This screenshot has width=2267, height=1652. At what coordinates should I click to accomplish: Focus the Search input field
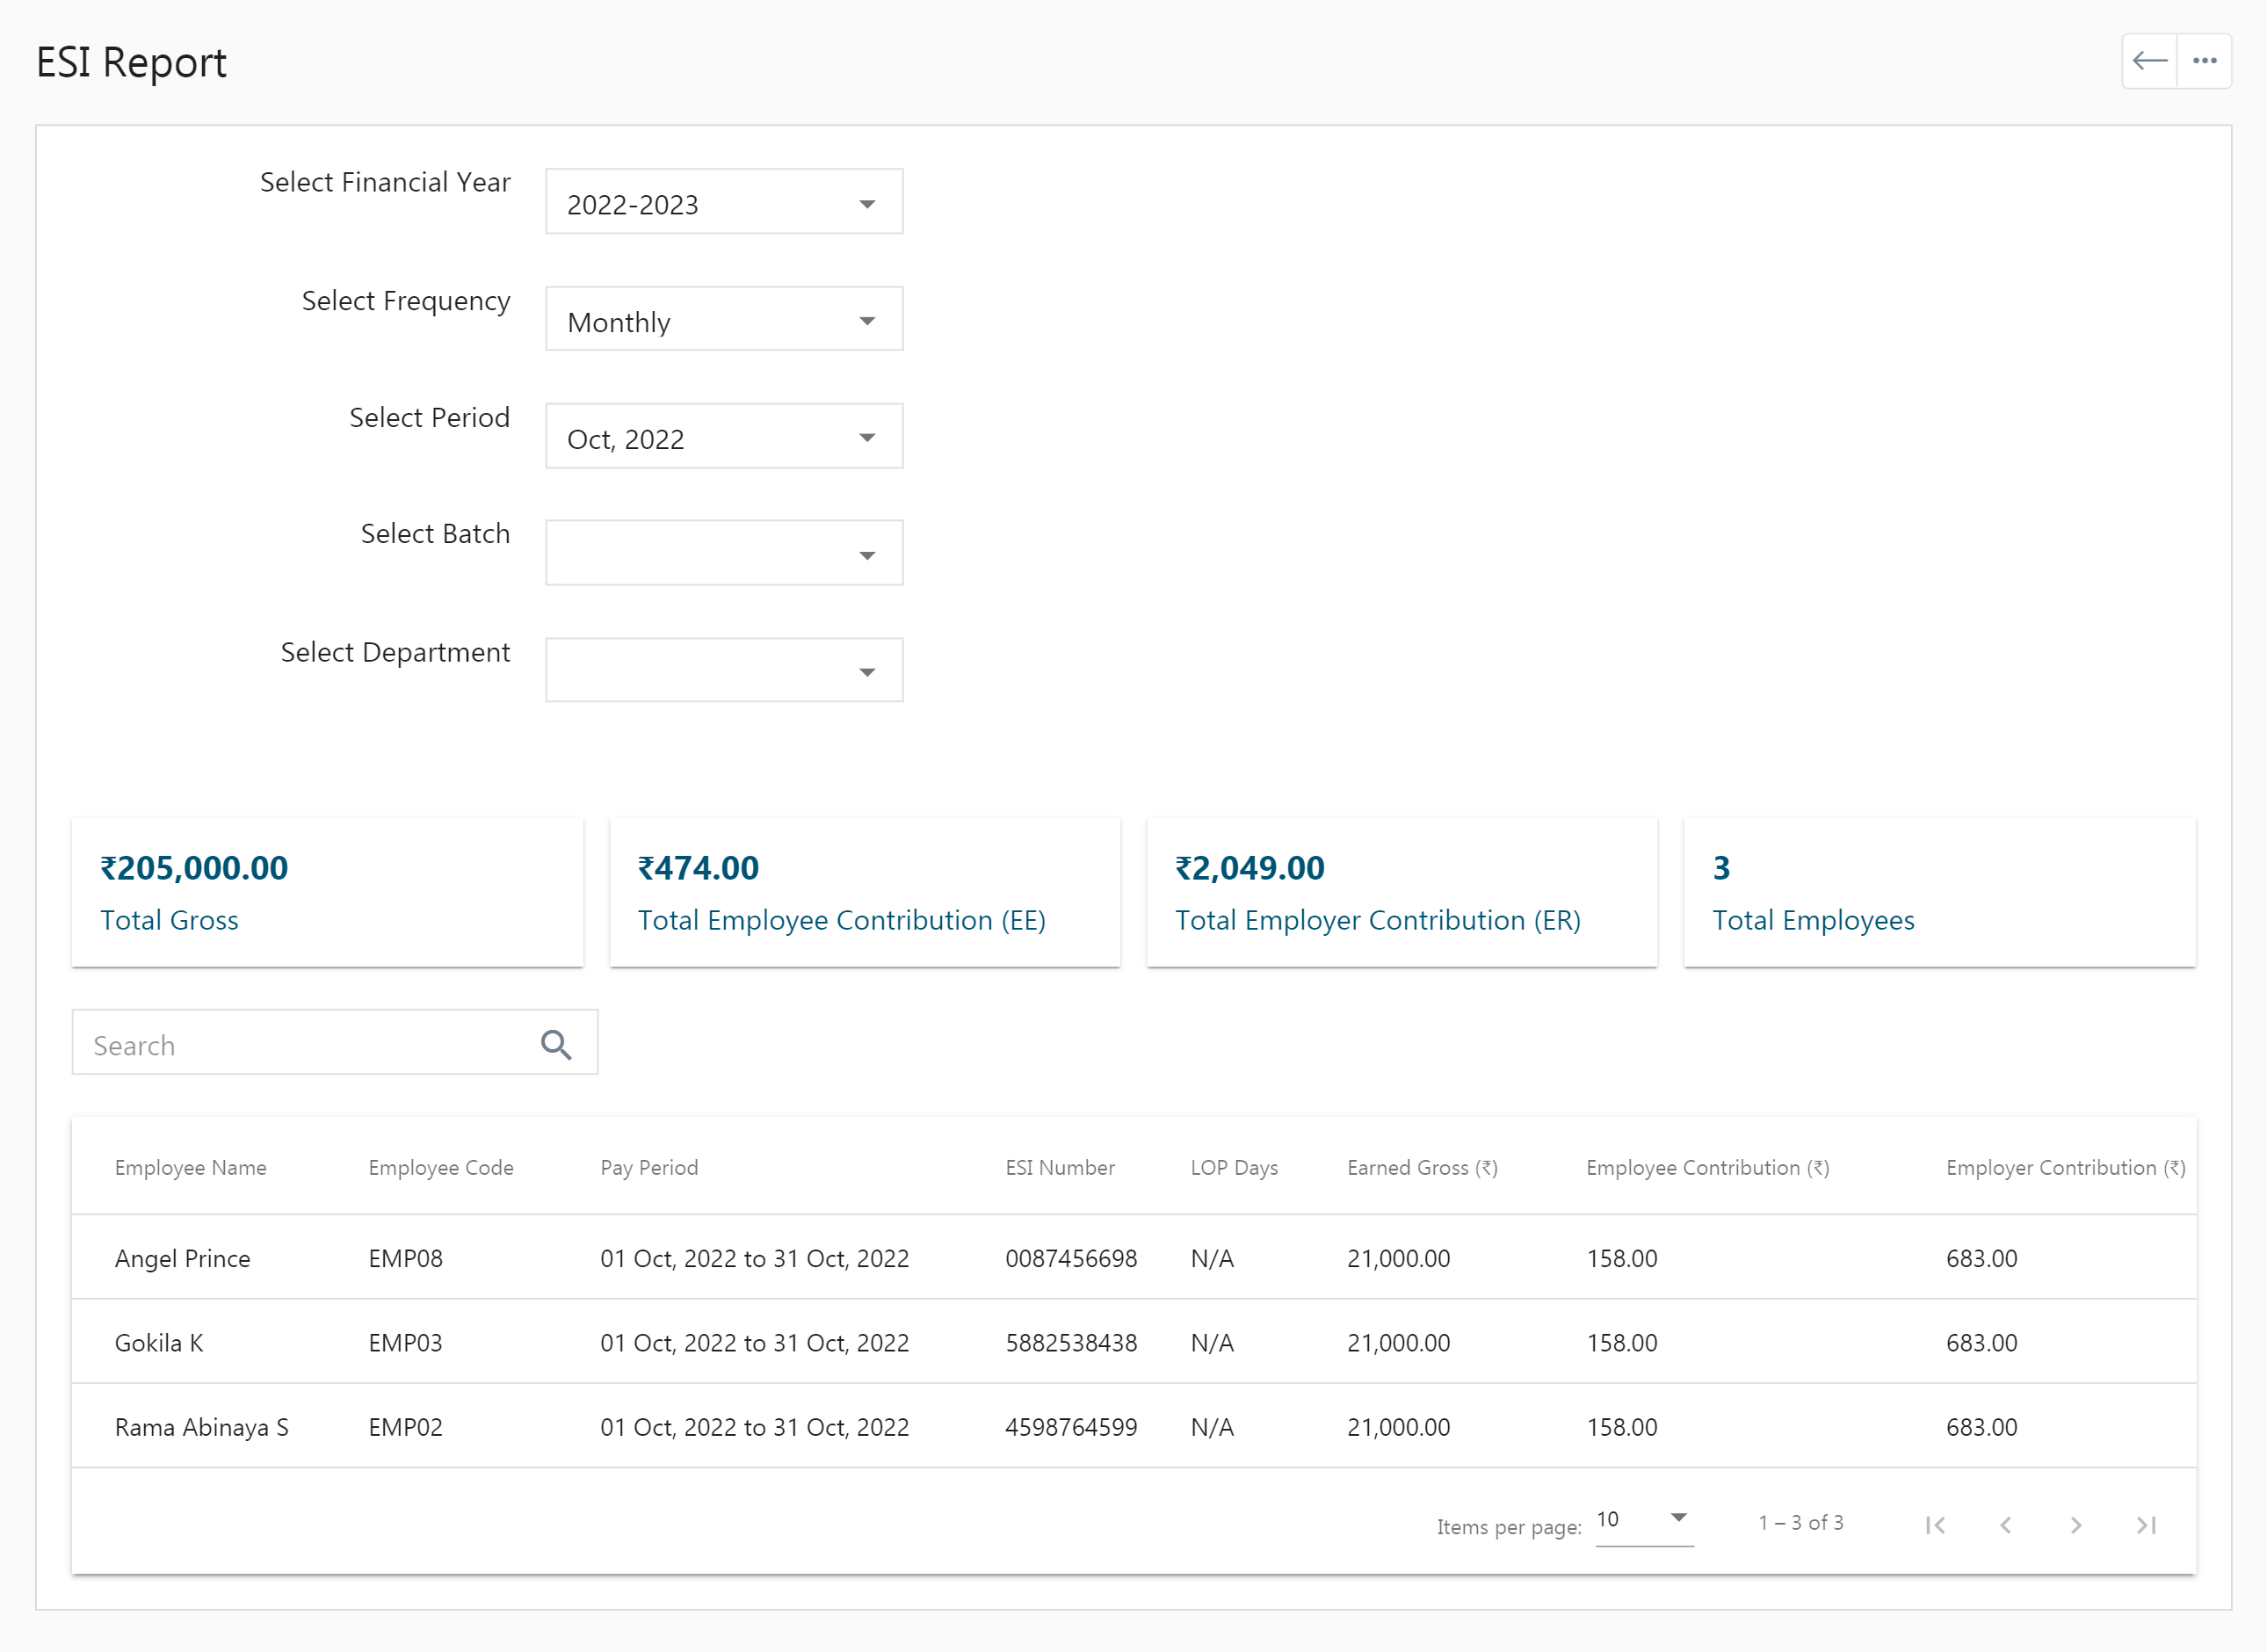335,1043
